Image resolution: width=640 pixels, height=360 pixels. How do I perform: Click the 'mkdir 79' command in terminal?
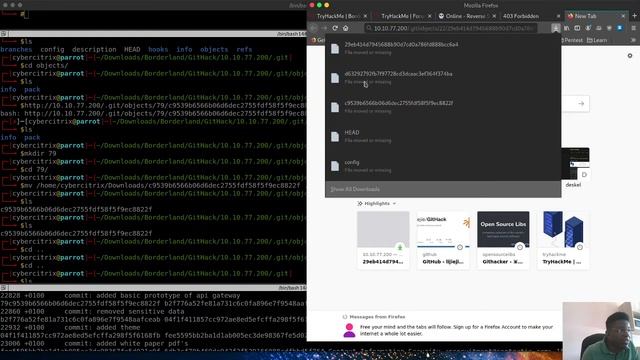coord(39,153)
